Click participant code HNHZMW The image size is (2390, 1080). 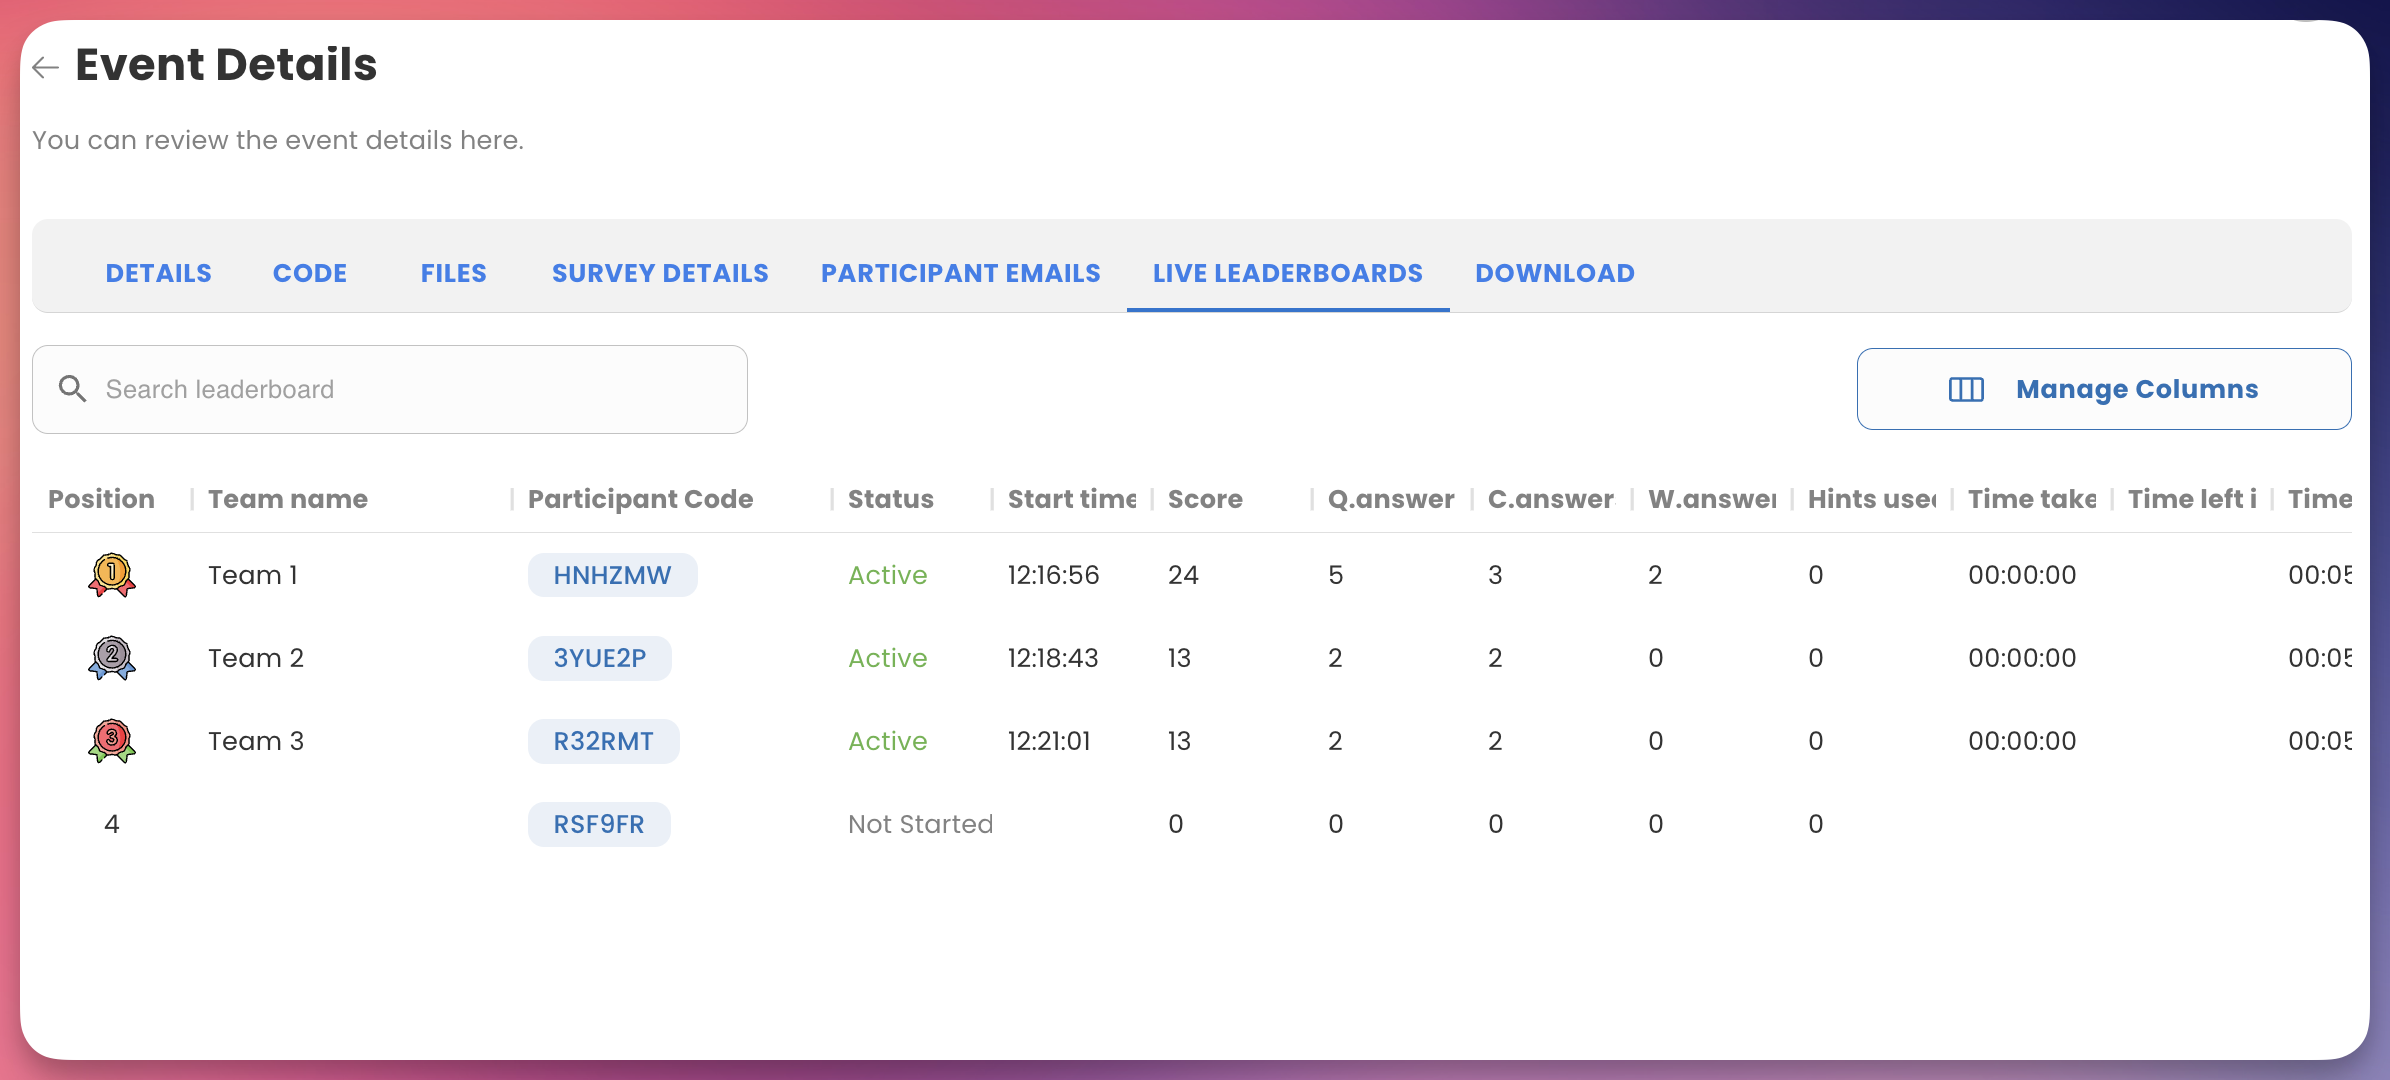tap(612, 575)
